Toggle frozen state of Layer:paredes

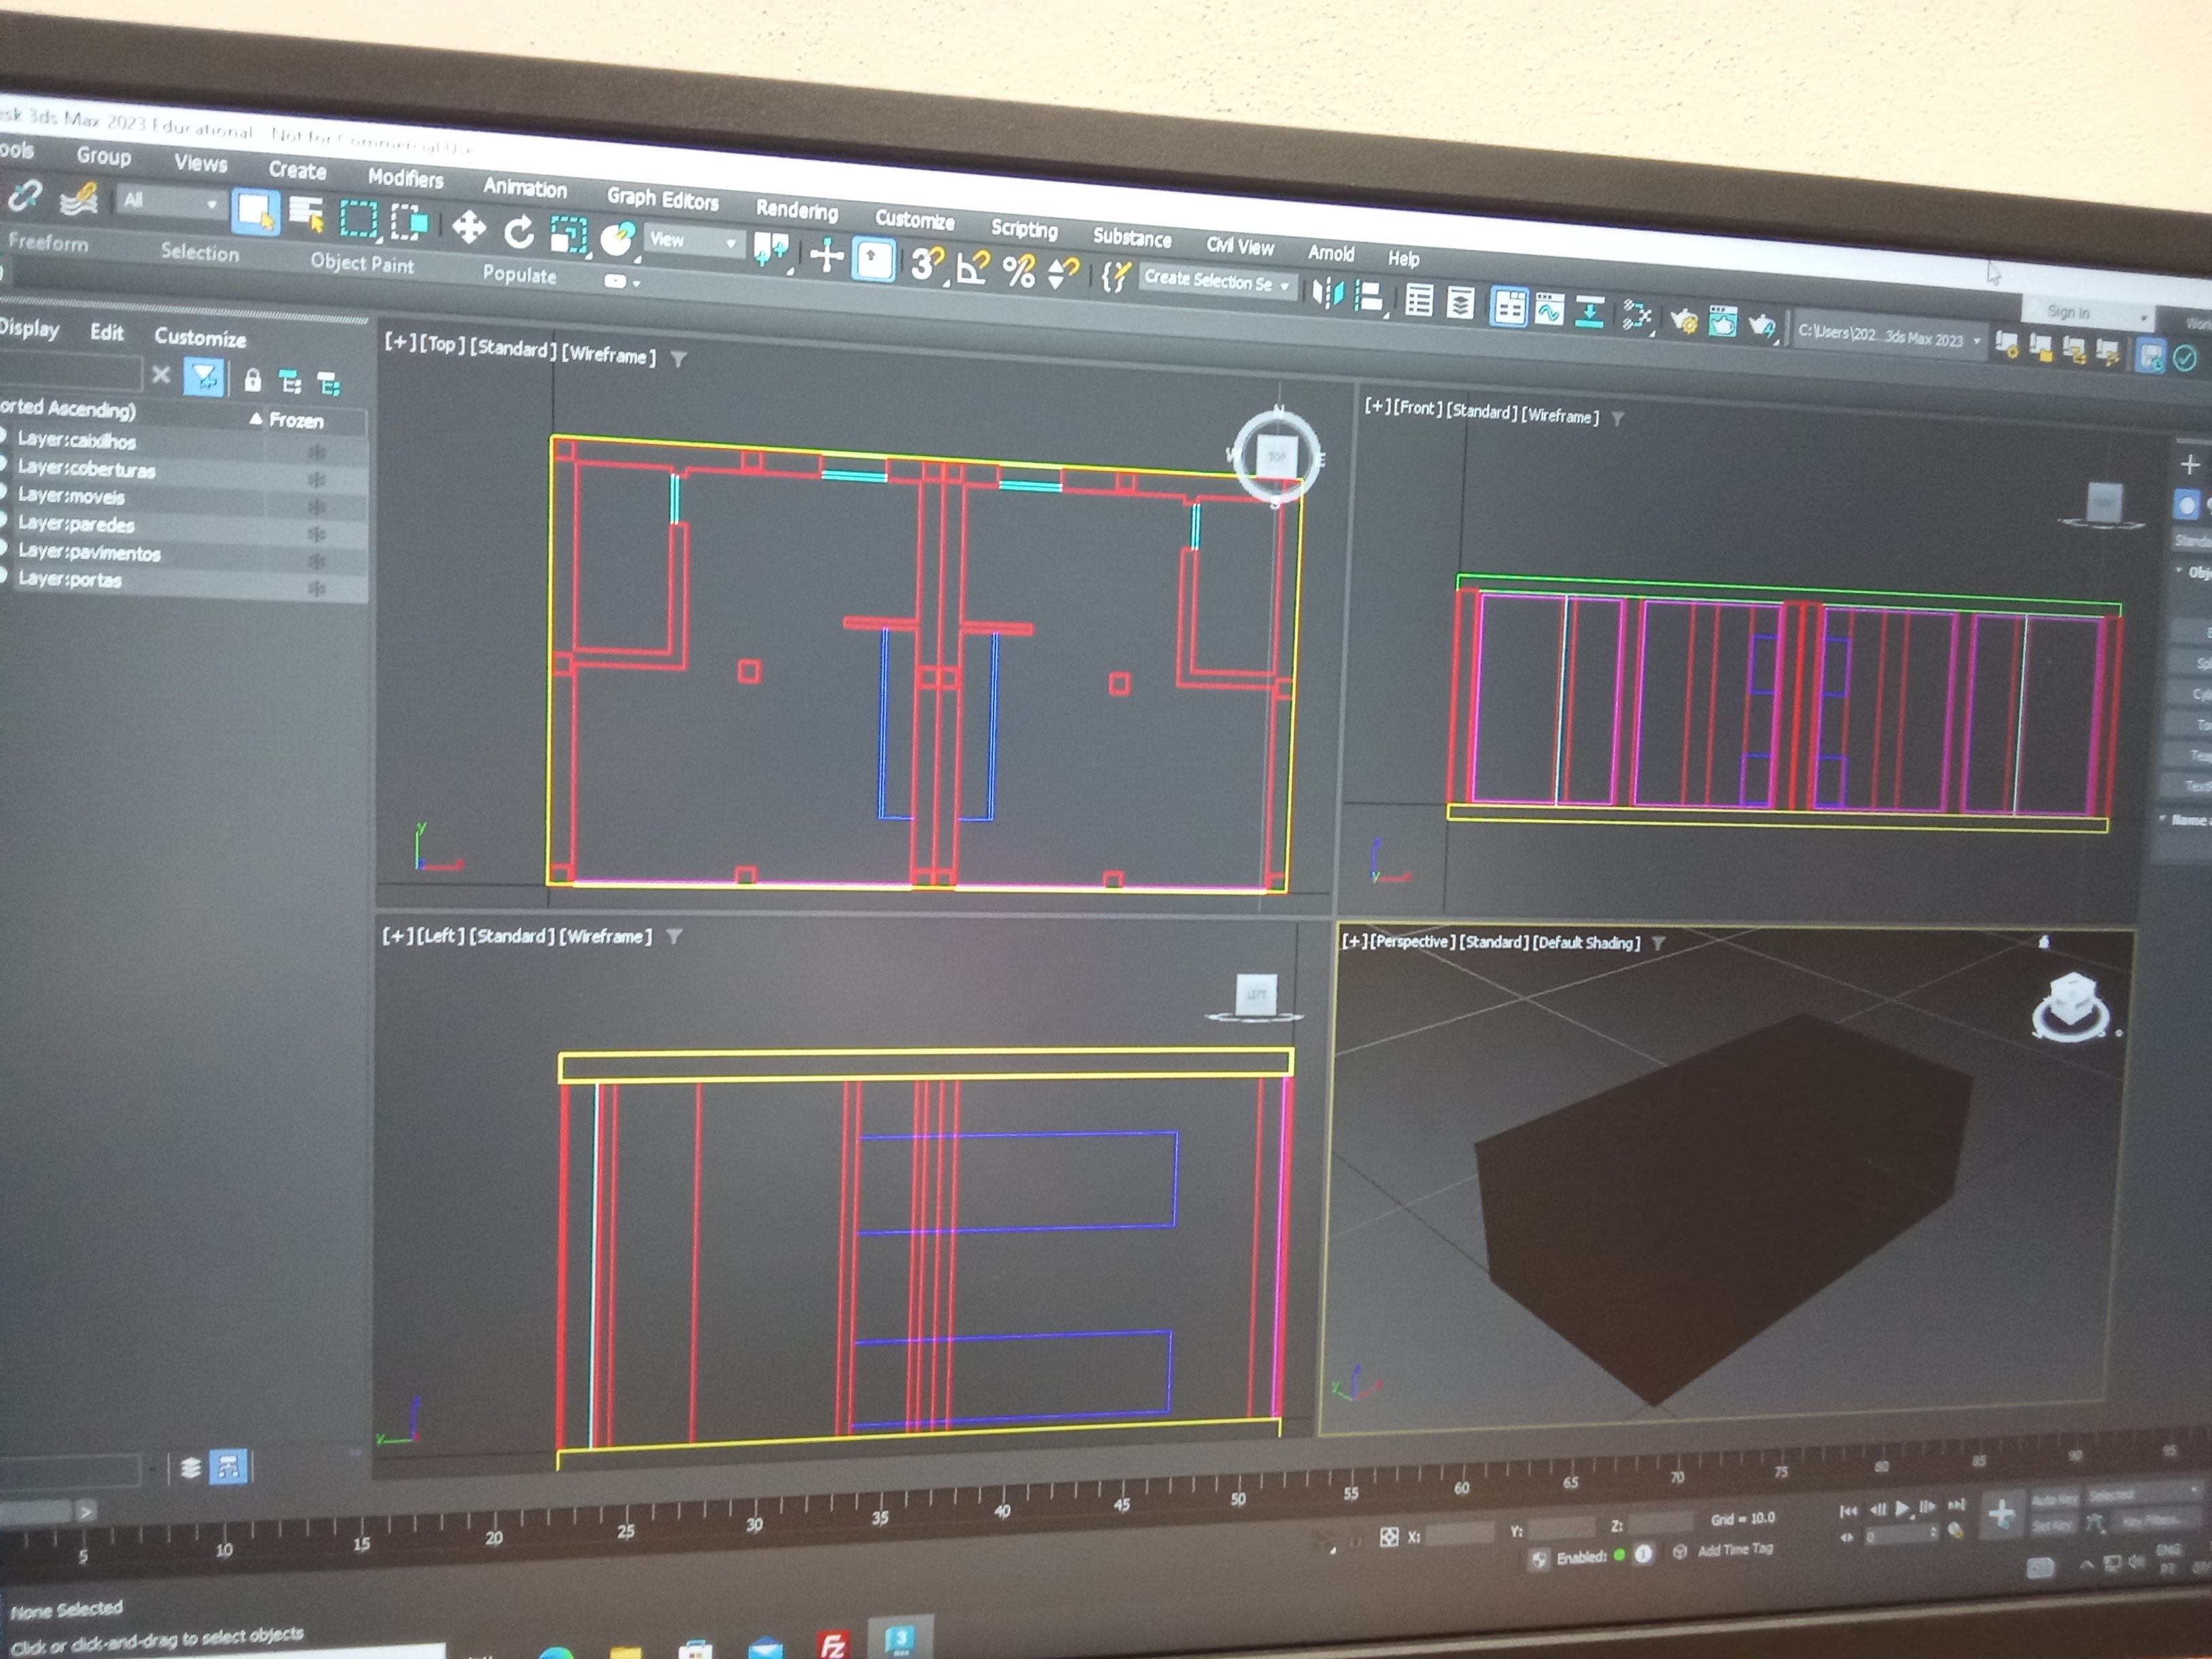point(317,535)
